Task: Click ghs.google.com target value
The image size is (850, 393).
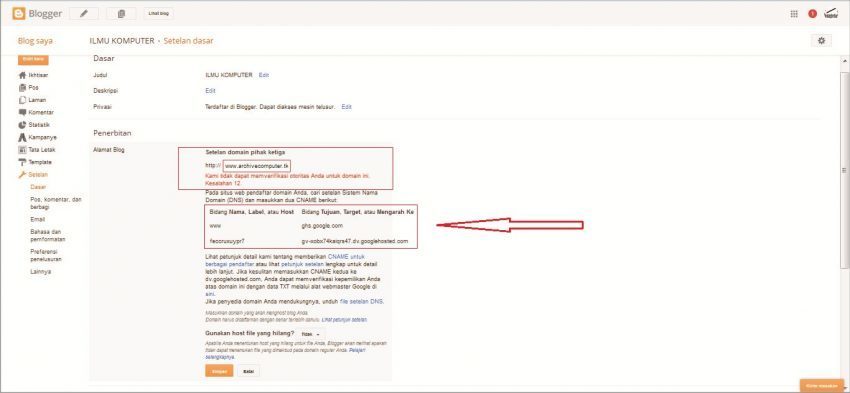Action: pos(322,225)
